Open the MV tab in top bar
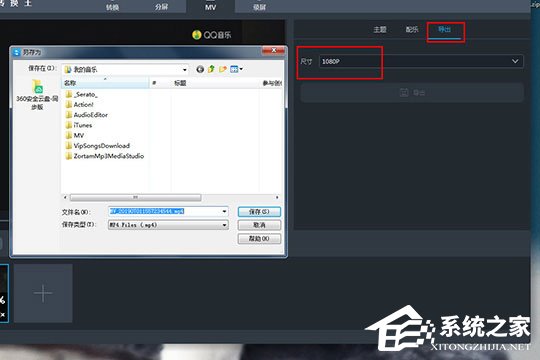Screen dimensions: 540x360 [210, 7]
